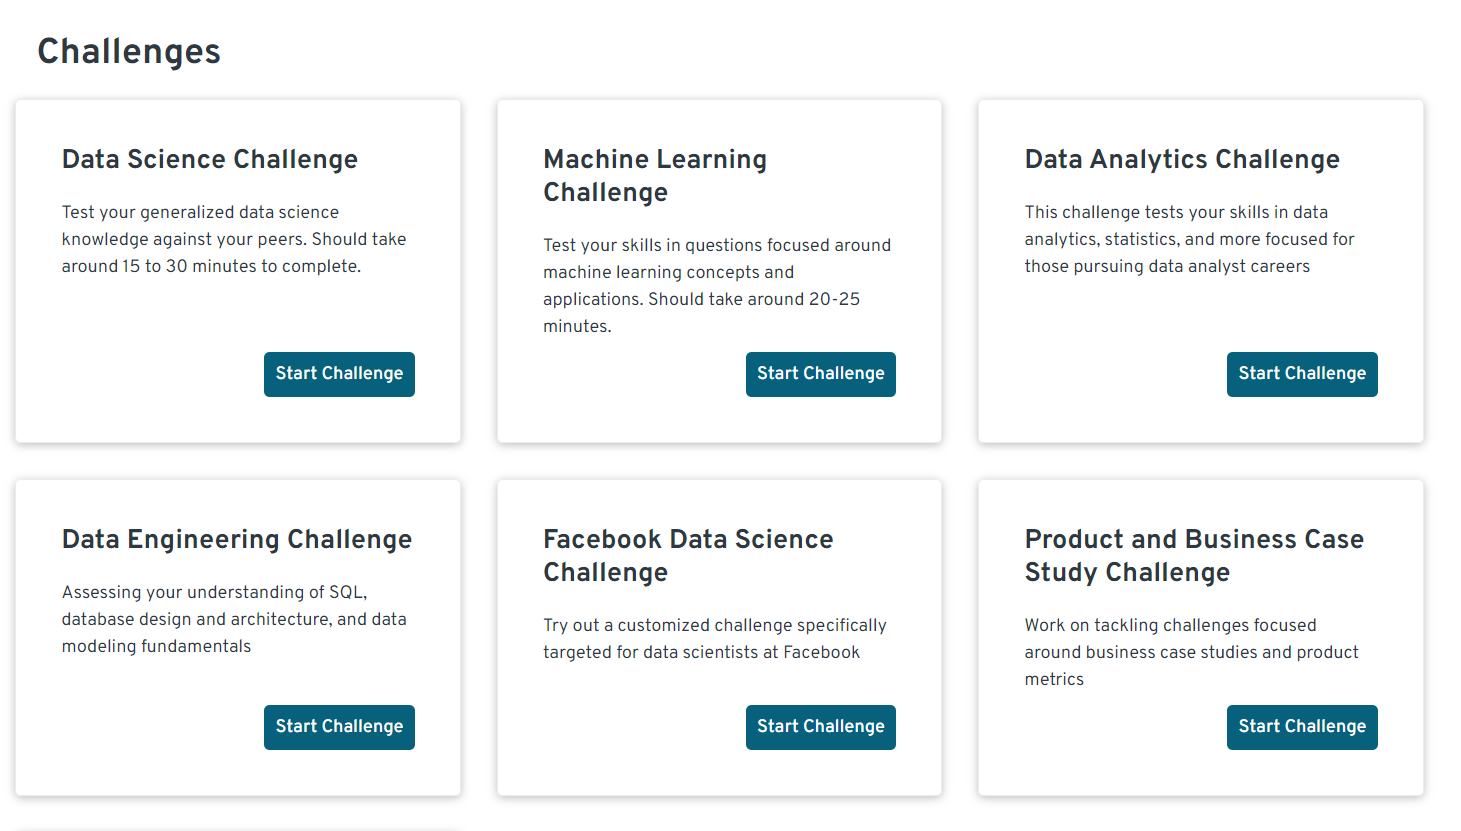This screenshot has height=831, width=1461.
Task: Select the Data Engineering Challenge card
Action: tap(237, 638)
